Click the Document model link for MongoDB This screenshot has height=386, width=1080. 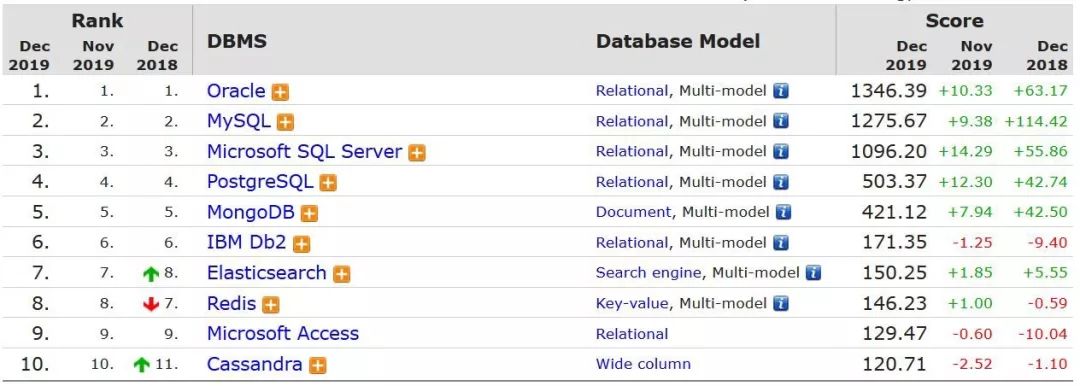tap(633, 212)
